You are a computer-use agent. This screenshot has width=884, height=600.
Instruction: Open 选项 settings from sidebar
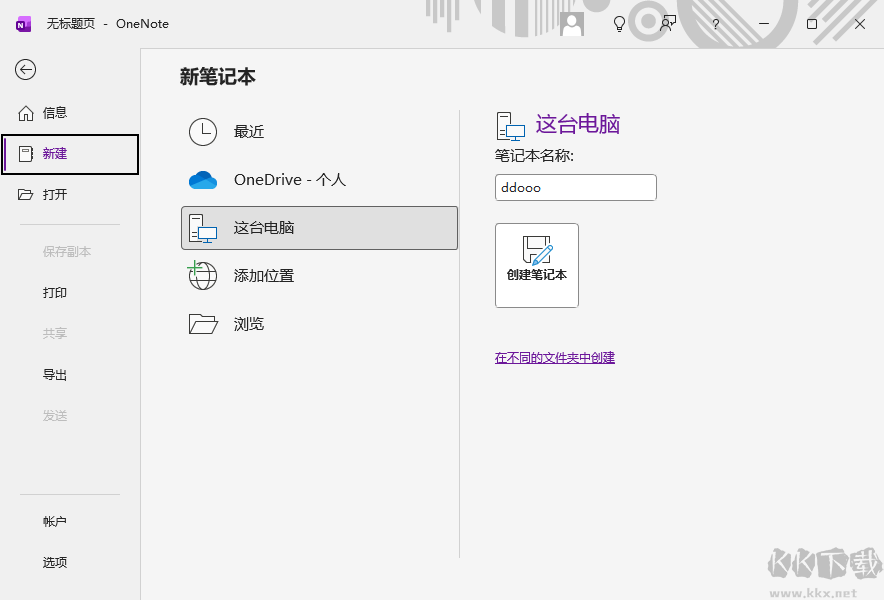pos(55,562)
